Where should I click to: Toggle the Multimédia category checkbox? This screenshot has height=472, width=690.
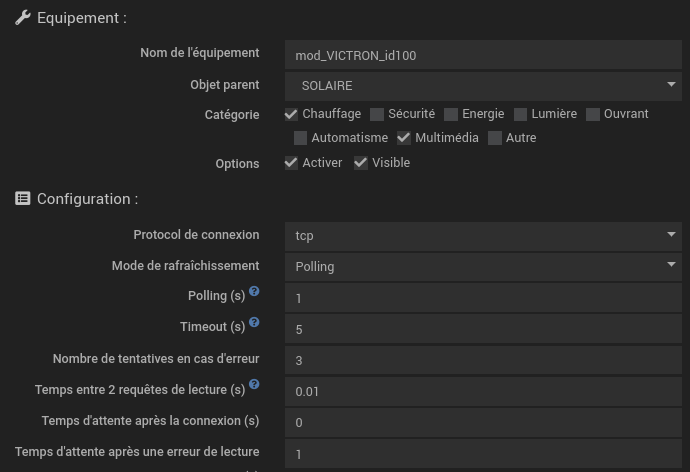(x=404, y=139)
